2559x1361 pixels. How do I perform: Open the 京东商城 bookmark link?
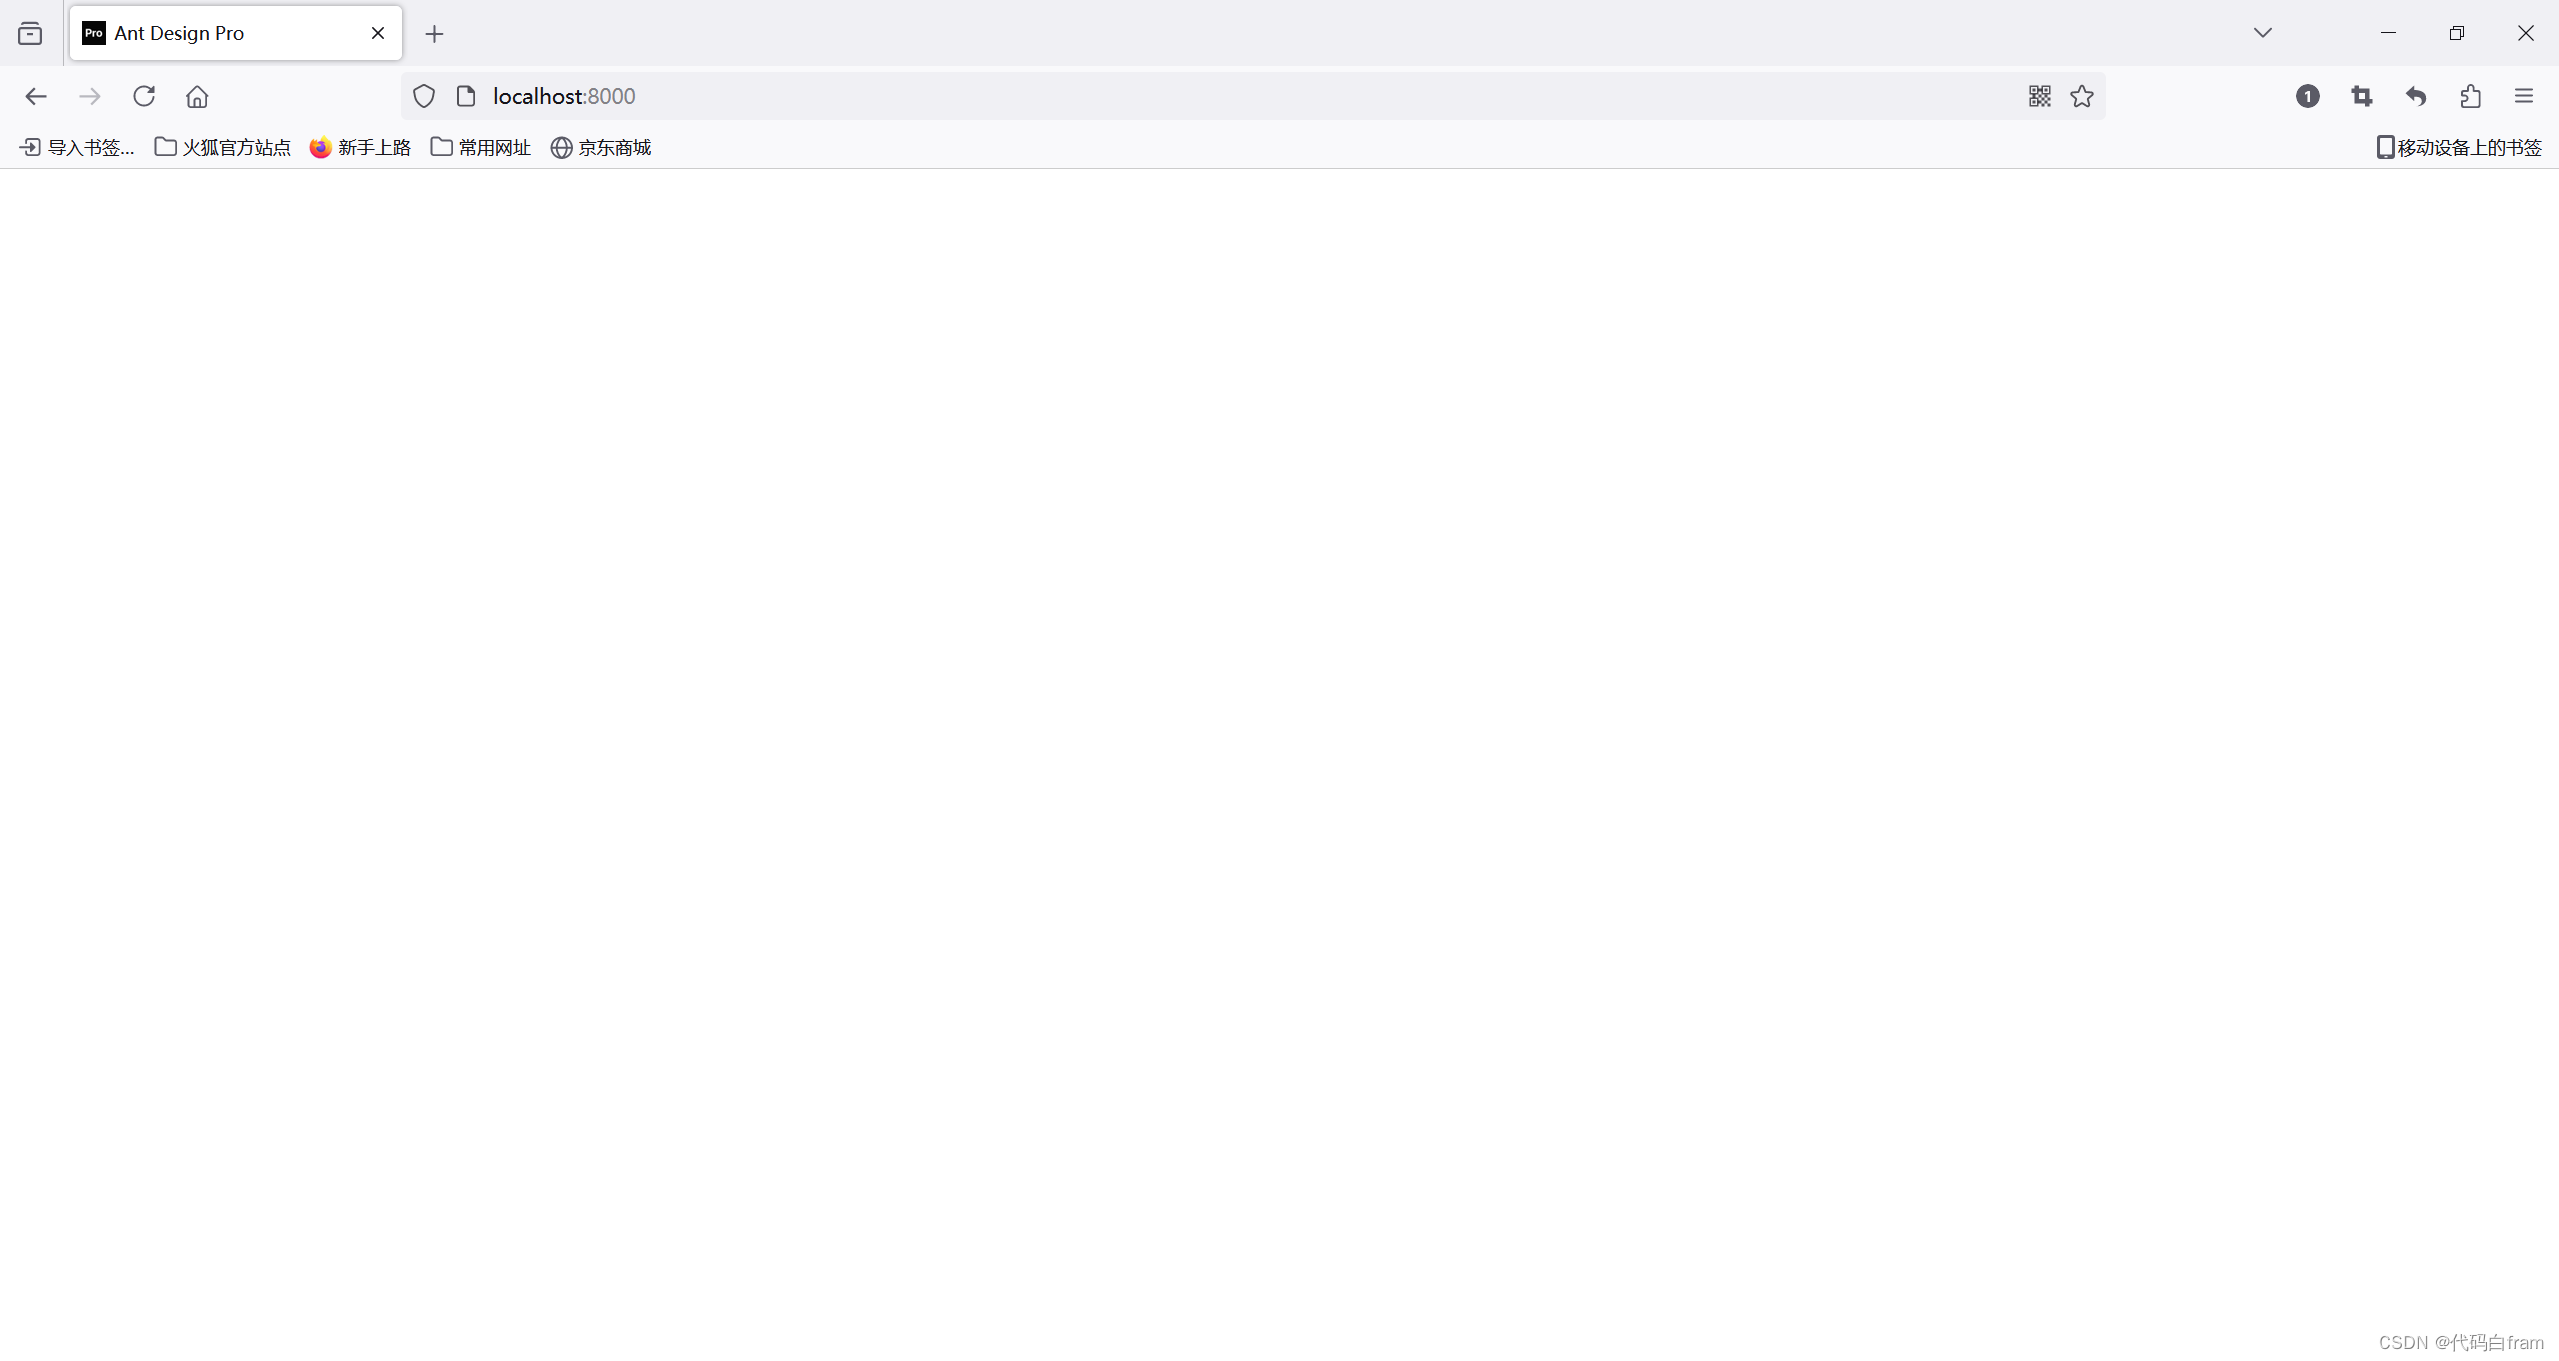tap(601, 148)
